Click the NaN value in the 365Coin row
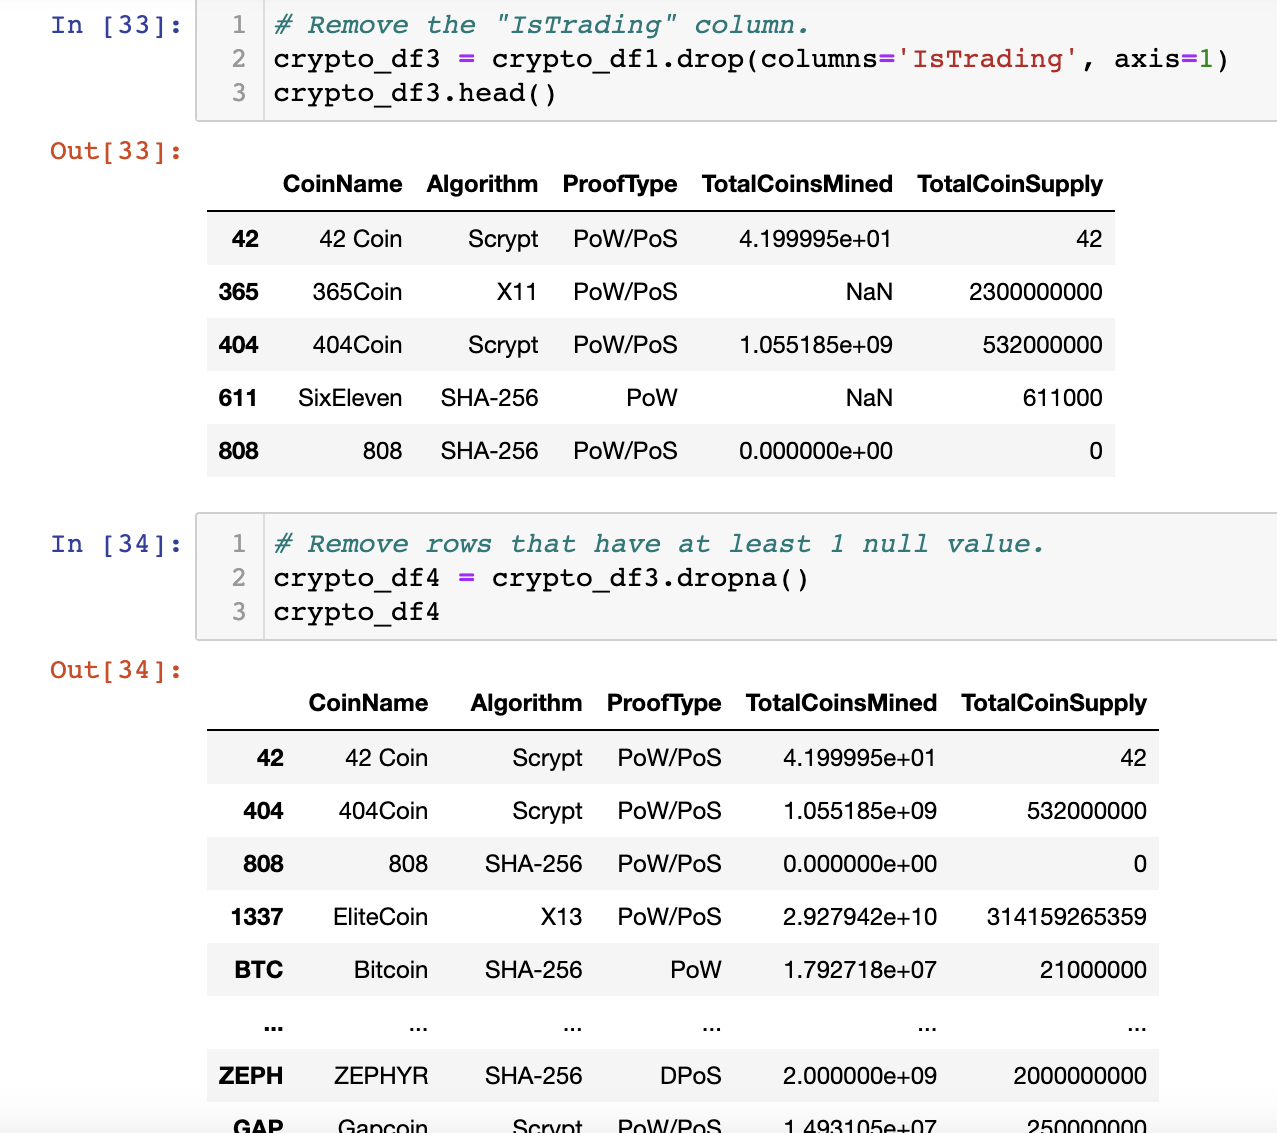1277x1133 pixels. point(869,292)
